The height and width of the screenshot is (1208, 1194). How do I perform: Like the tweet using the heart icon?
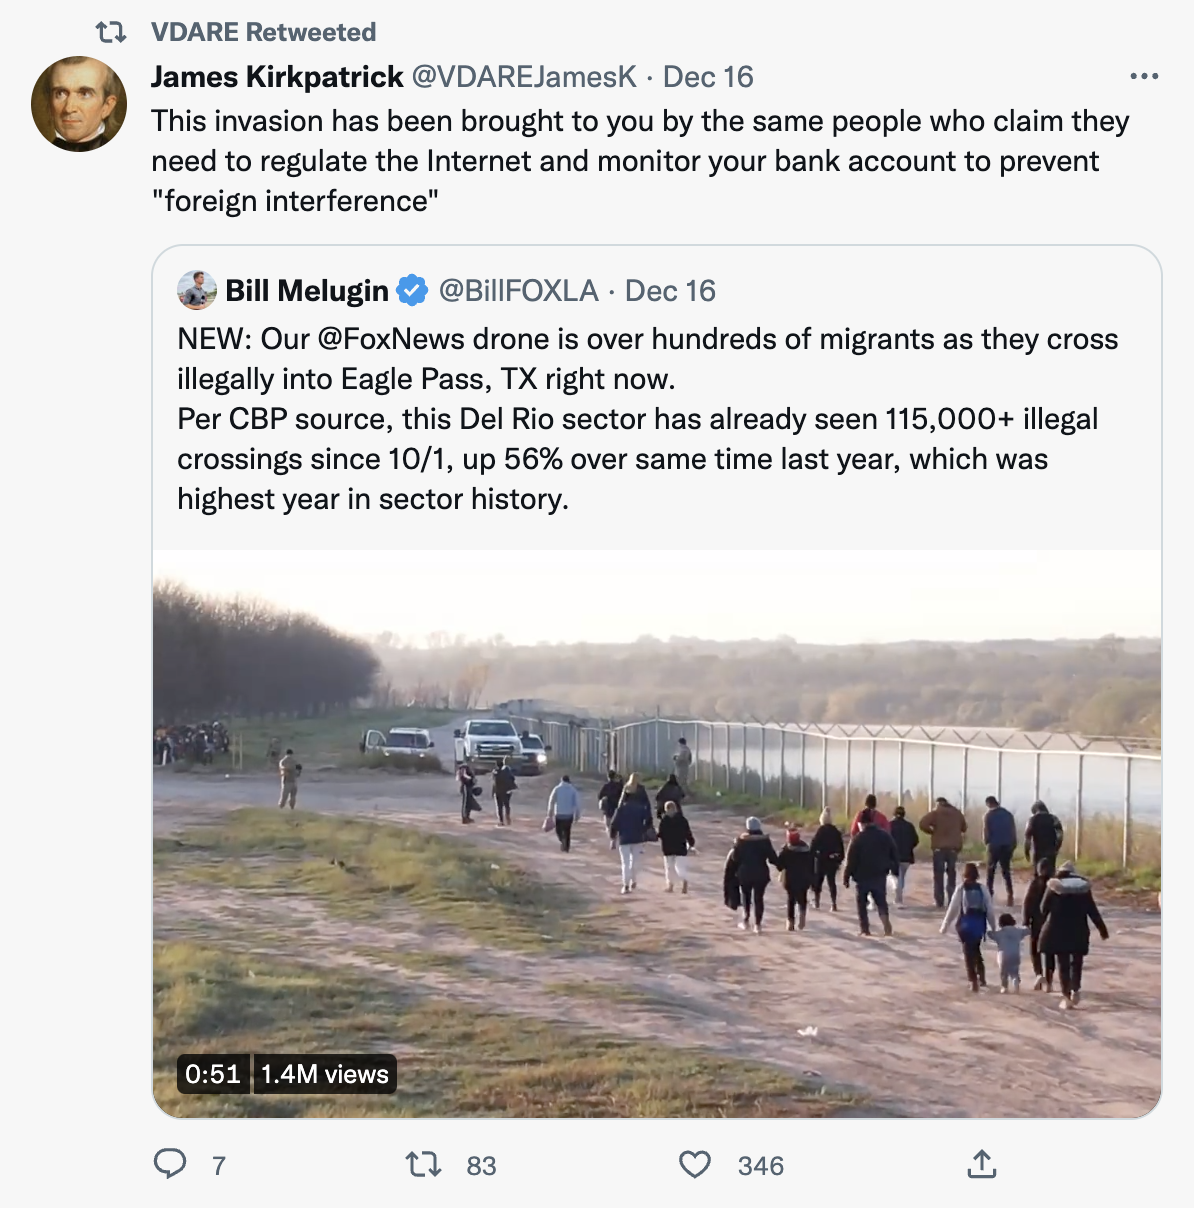695,1163
